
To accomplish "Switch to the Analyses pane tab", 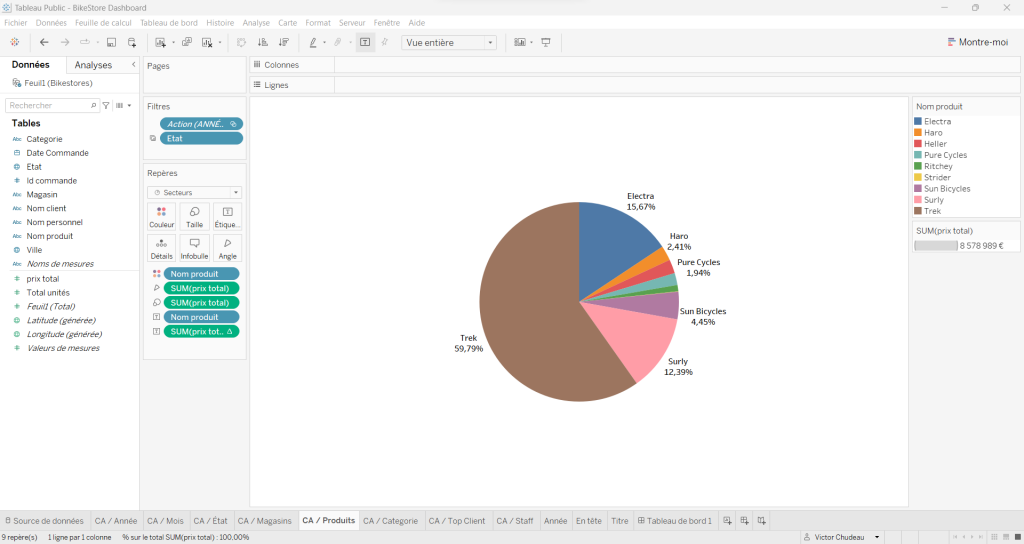I will point(93,65).
